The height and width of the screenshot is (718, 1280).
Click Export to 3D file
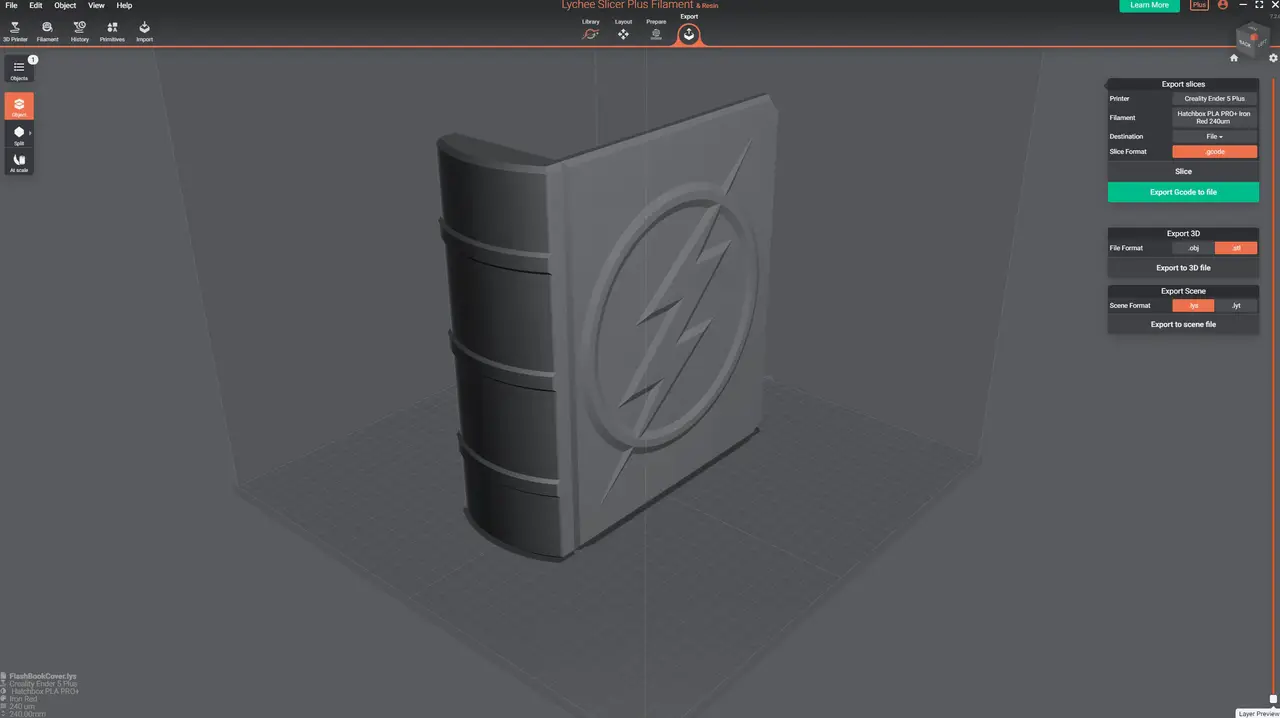pyautogui.click(x=1183, y=268)
